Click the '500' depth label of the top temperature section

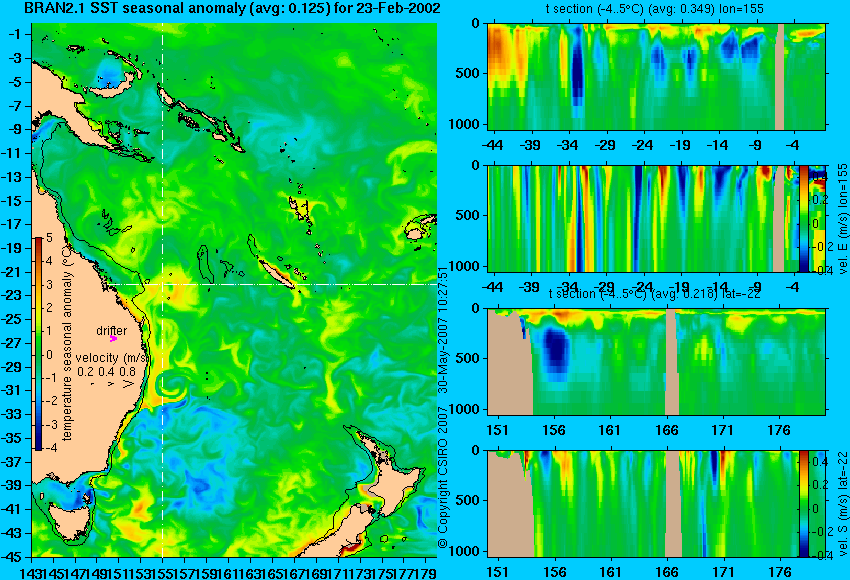click(468, 73)
